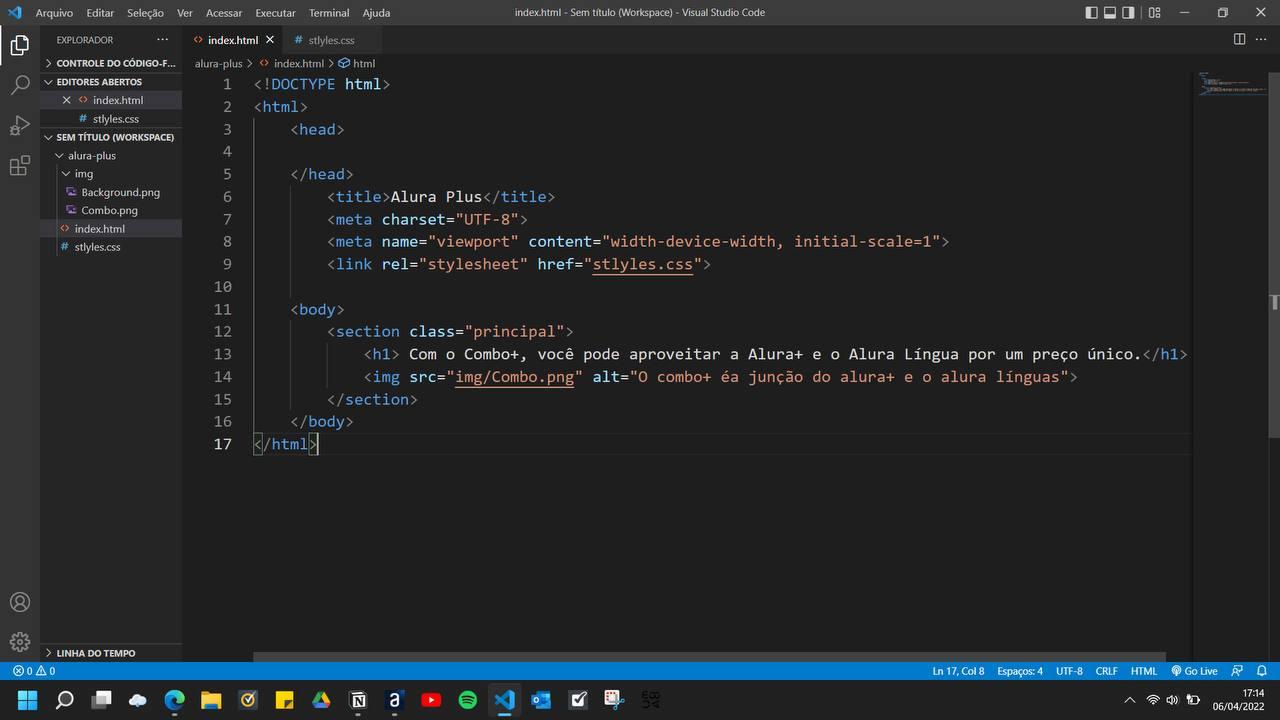Open editor more actions ellipsis
The width and height of the screenshot is (1280, 720).
click(1260, 39)
